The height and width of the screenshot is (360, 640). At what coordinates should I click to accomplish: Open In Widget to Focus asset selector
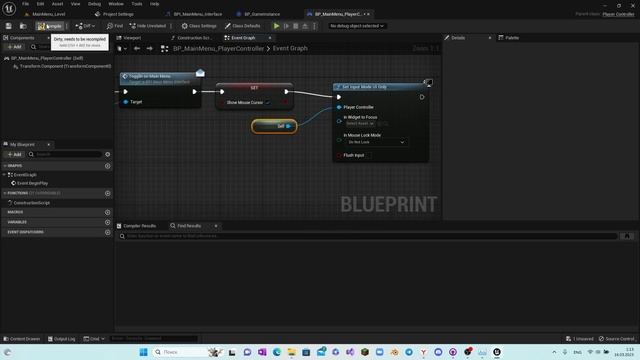(360, 123)
